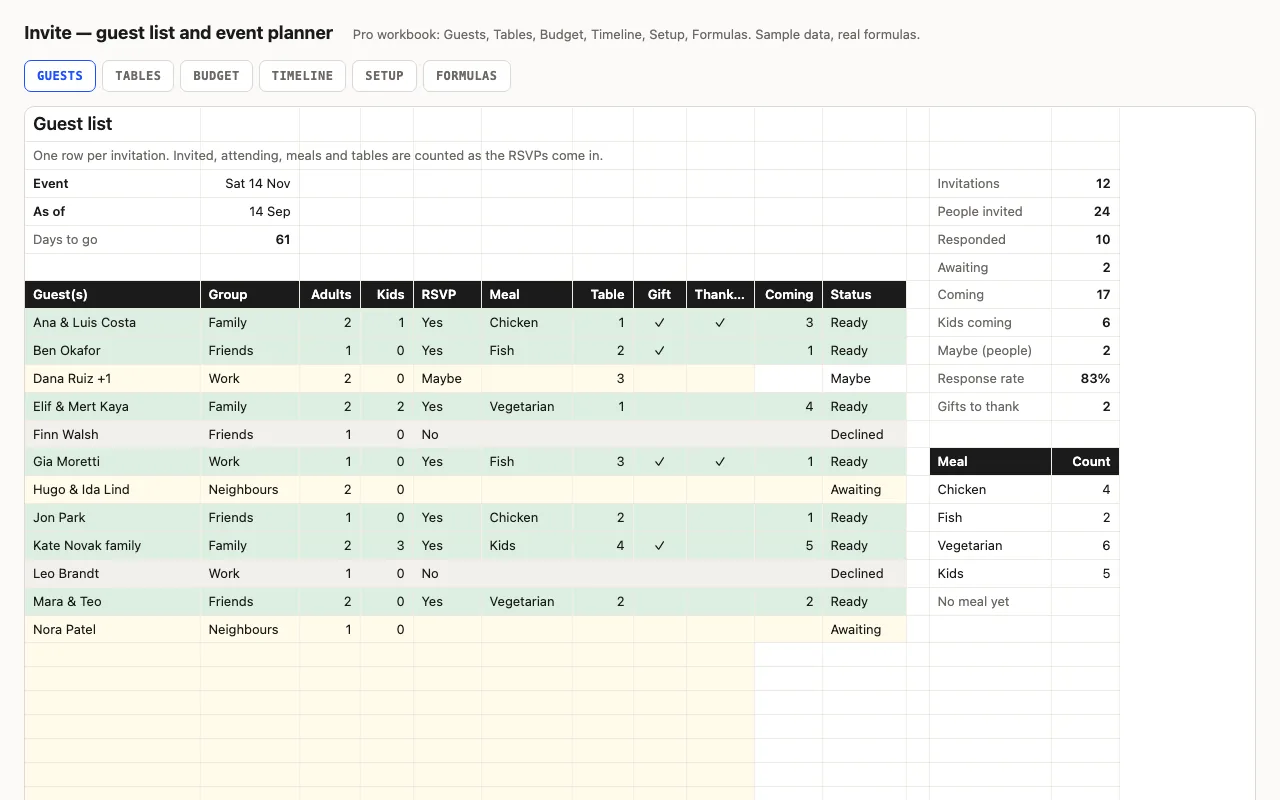This screenshot has width=1280, height=800.
Task: Select the Days to go value 61
Action: [x=250, y=240]
